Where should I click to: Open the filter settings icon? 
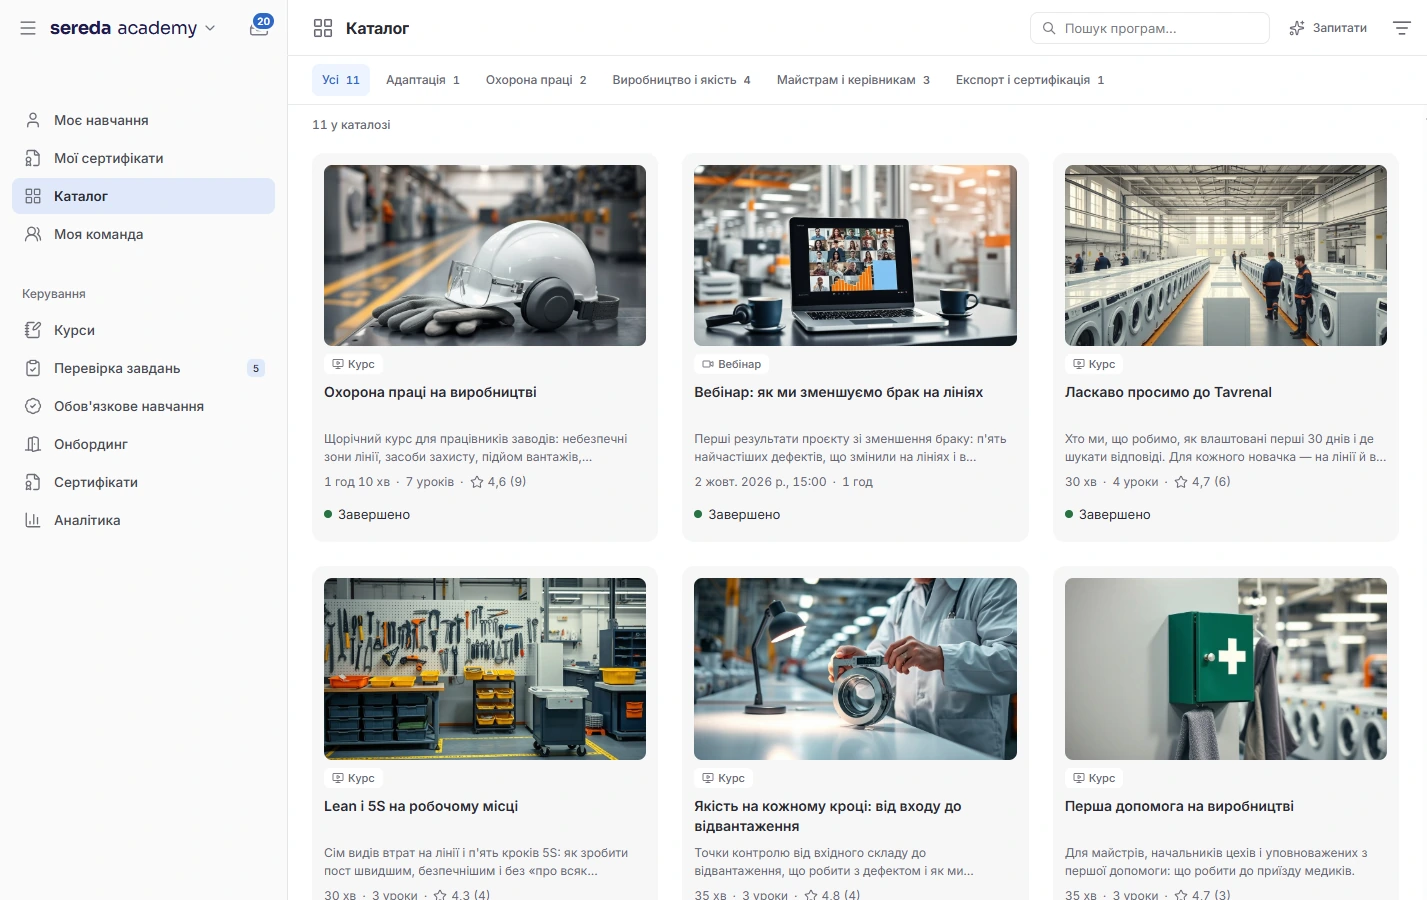click(x=1402, y=28)
